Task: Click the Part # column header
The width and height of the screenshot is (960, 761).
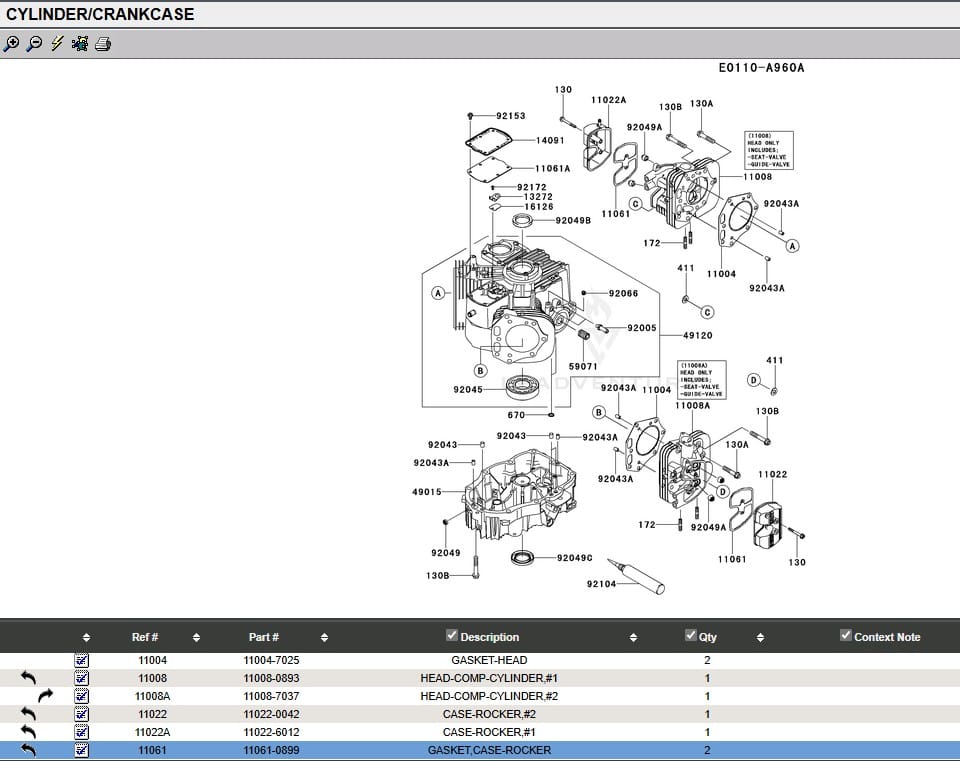Action: pos(263,637)
